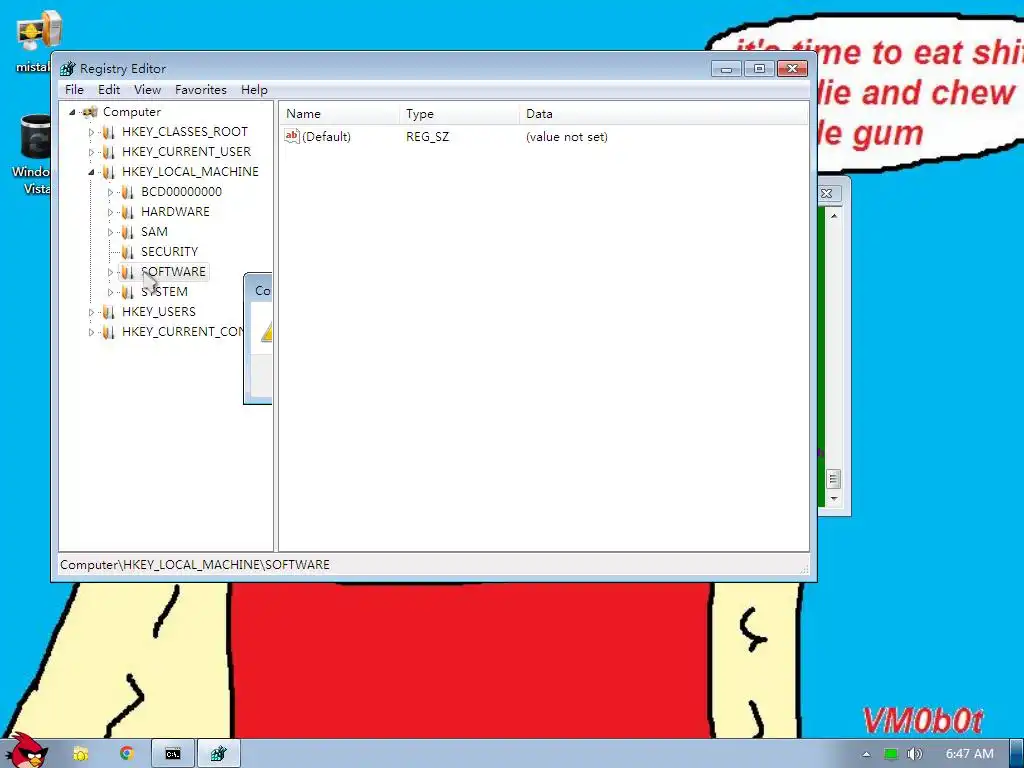Expand the HKEY_CLASSES_ROOT key

[x=91, y=133]
